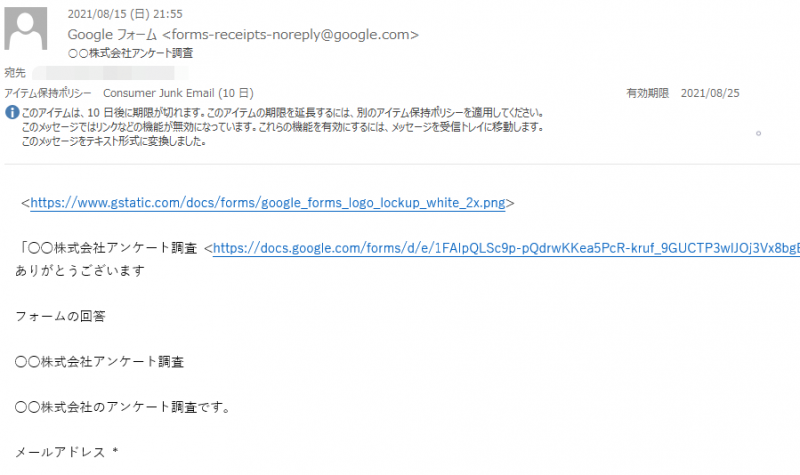Screen dimensions: 800x475
Task: Click the email subject ○○株式会社アンケート調査
Action: 131,53
